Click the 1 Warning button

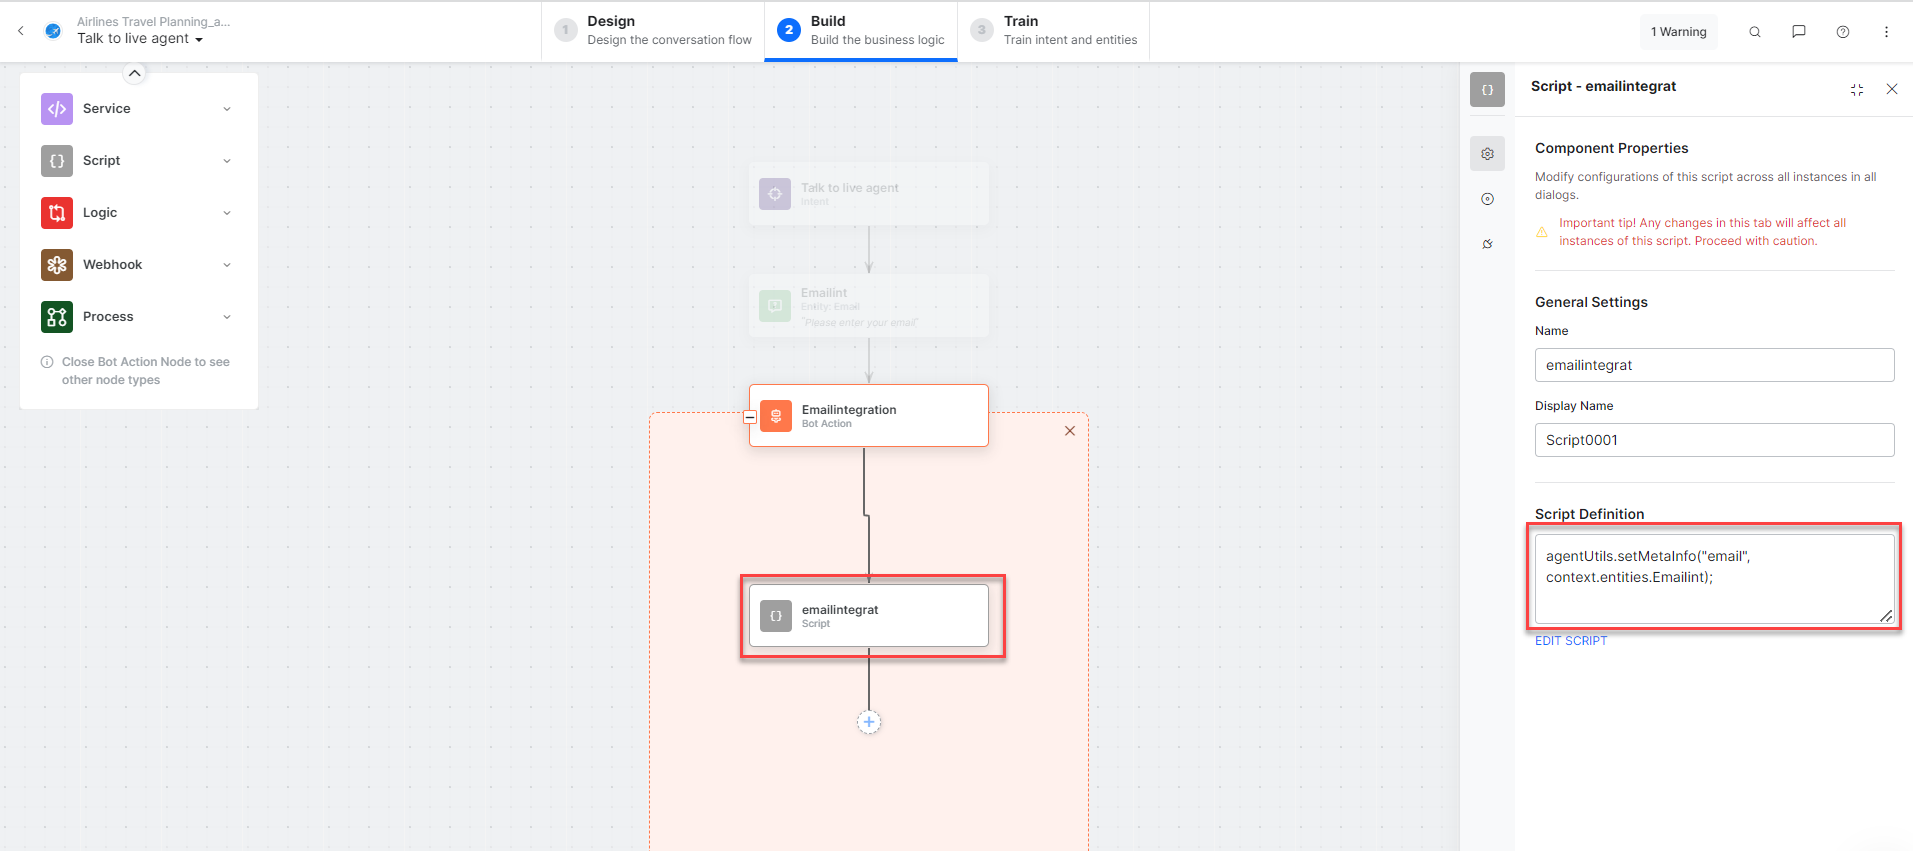click(x=1678, y=32)
